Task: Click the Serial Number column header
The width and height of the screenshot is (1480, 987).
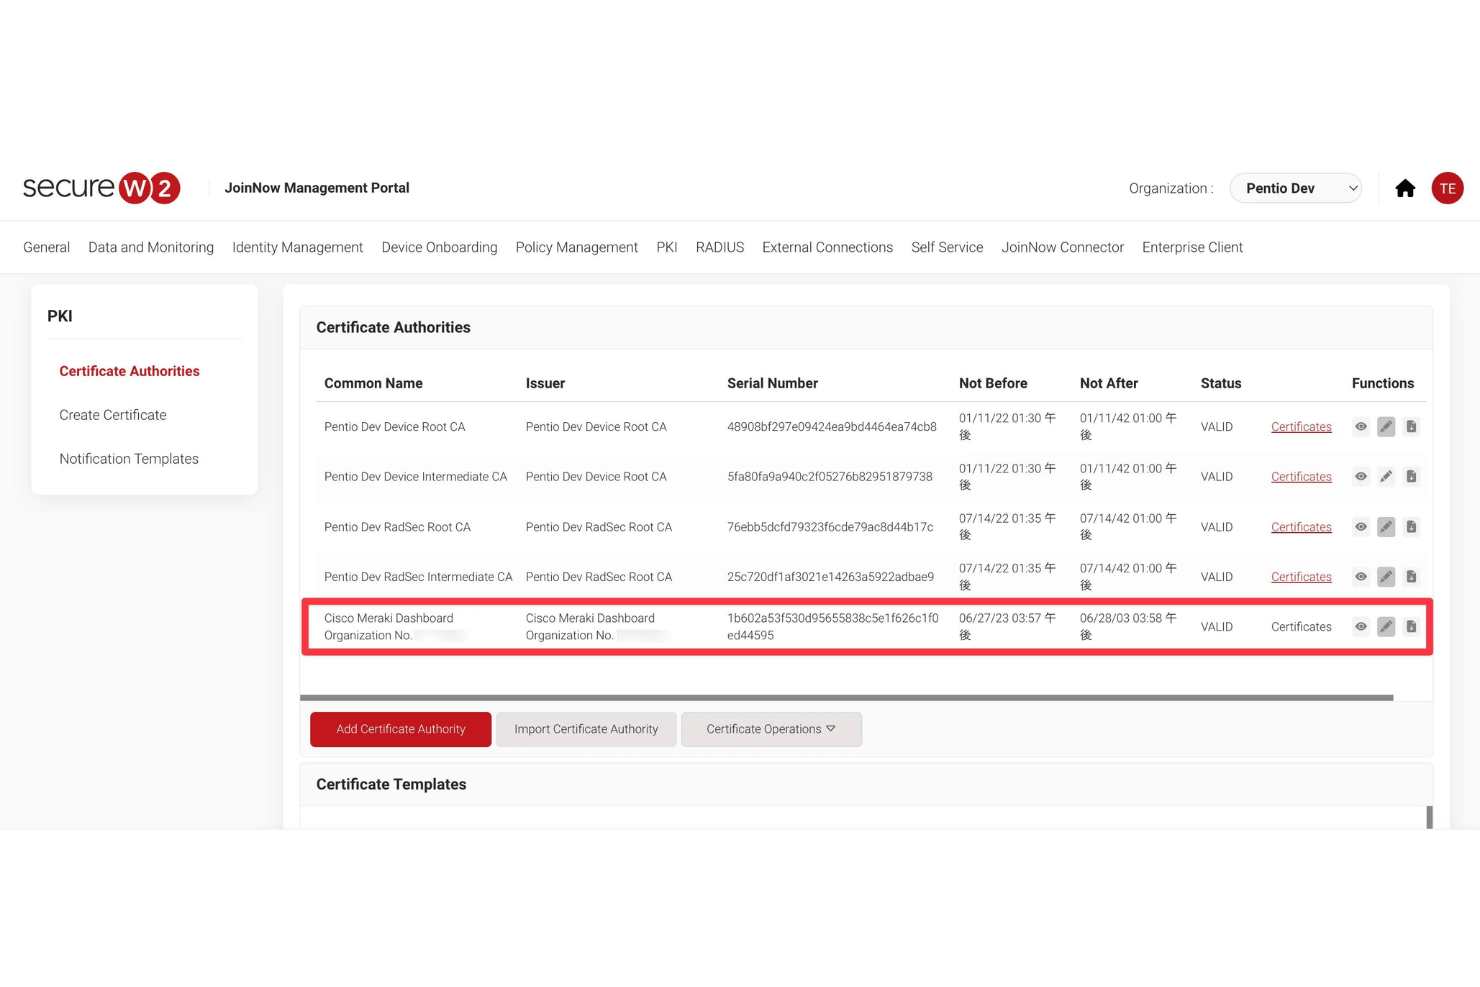Action: coord(772,383)
